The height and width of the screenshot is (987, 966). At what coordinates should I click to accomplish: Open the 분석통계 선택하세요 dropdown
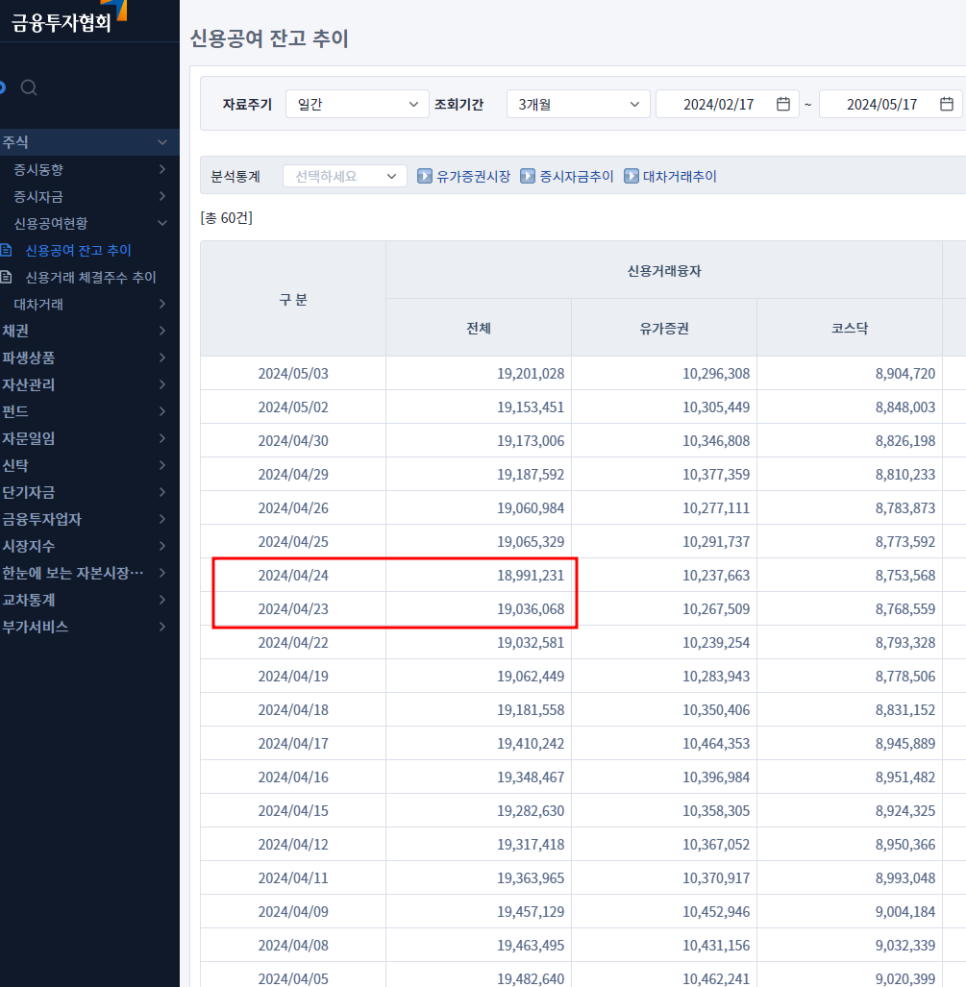(x=345, y=176)
